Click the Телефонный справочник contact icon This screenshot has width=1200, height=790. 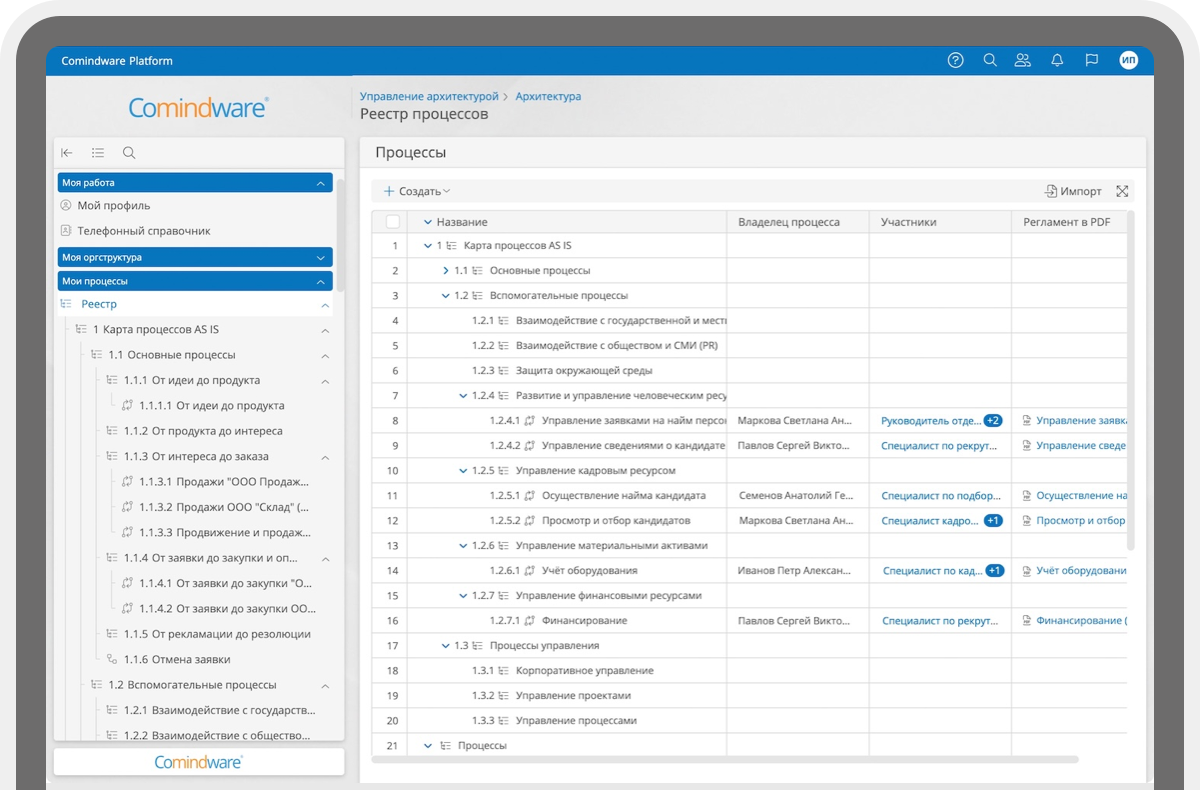[66, 230]
